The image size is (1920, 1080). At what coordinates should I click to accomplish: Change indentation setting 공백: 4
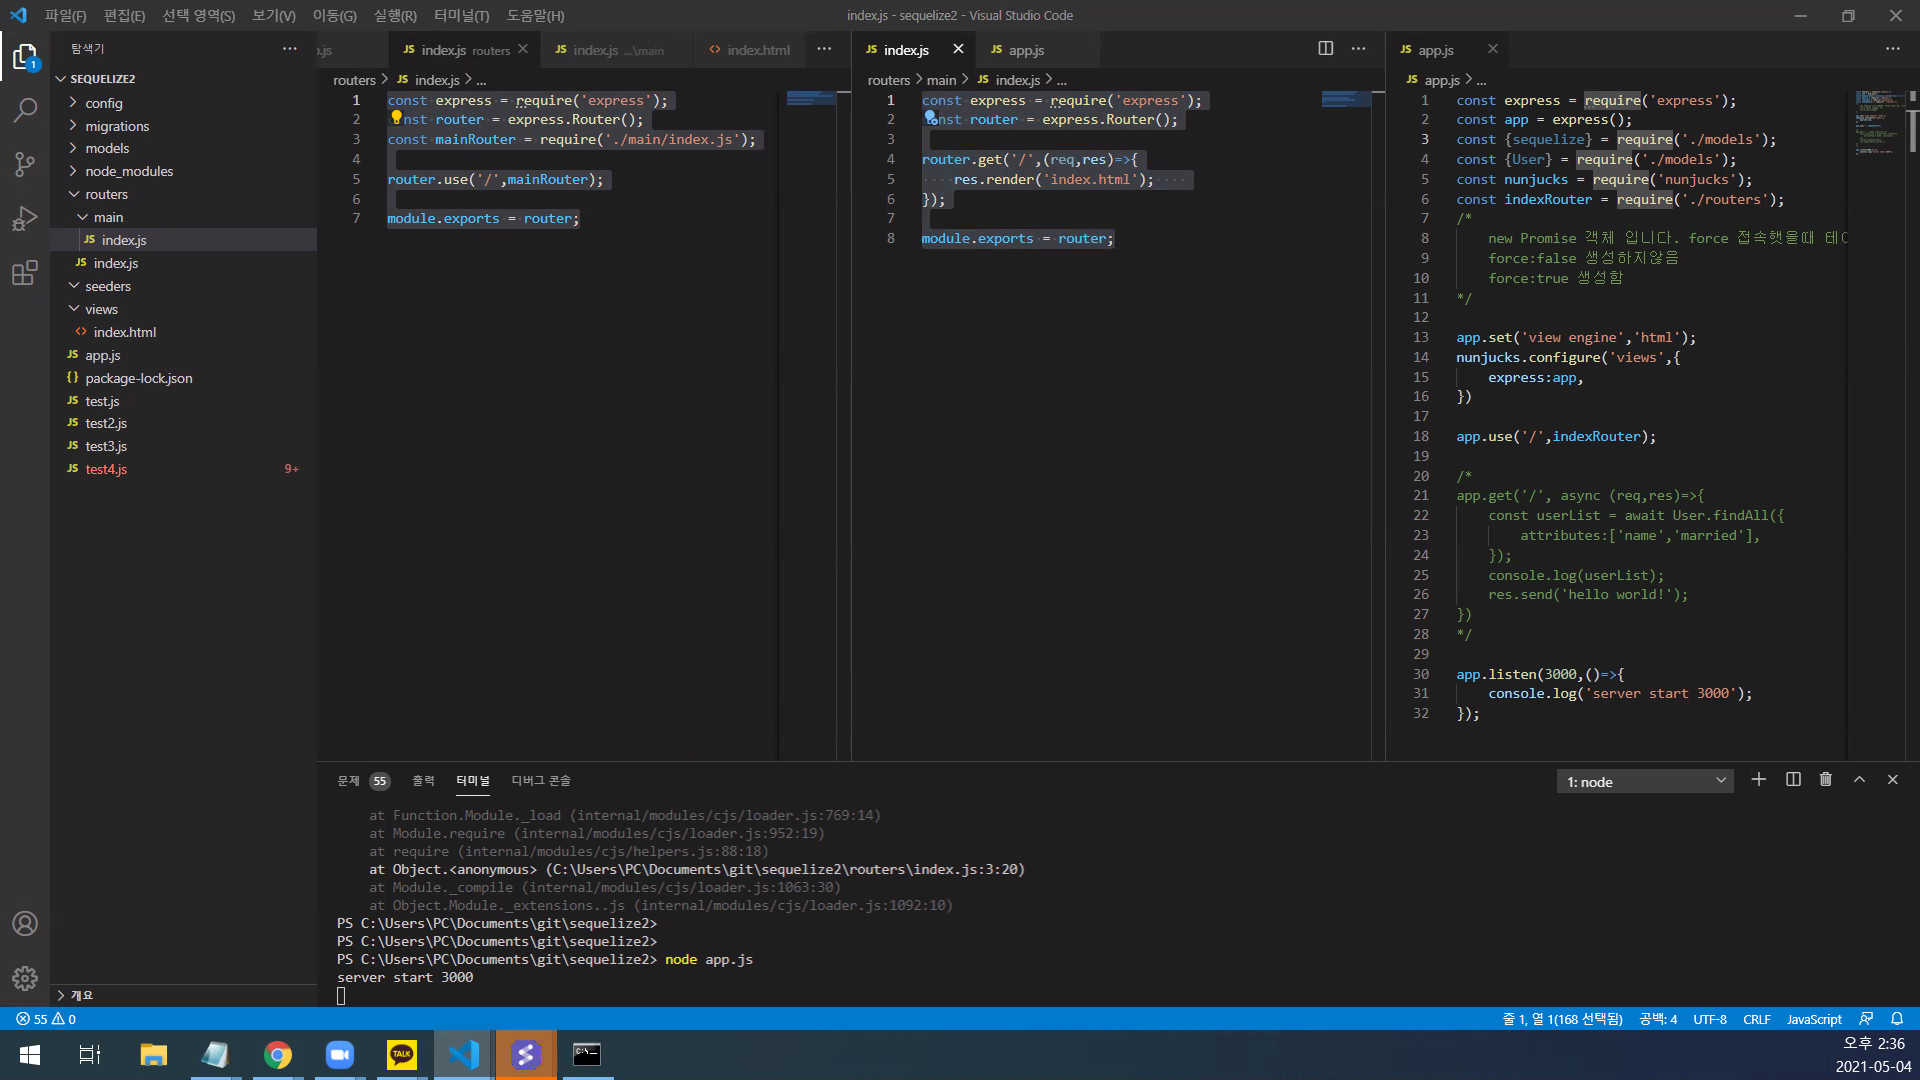1658,1019
